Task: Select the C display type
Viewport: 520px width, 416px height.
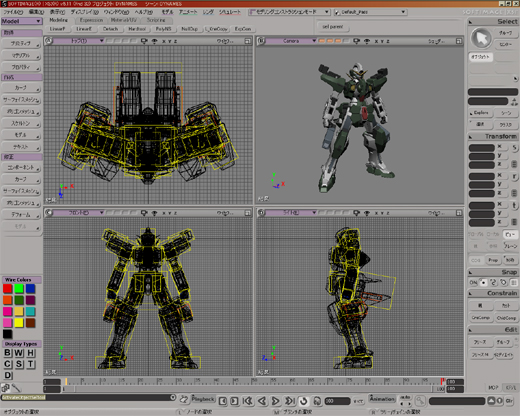Action: pyautogui.click(x=7, y=364)
